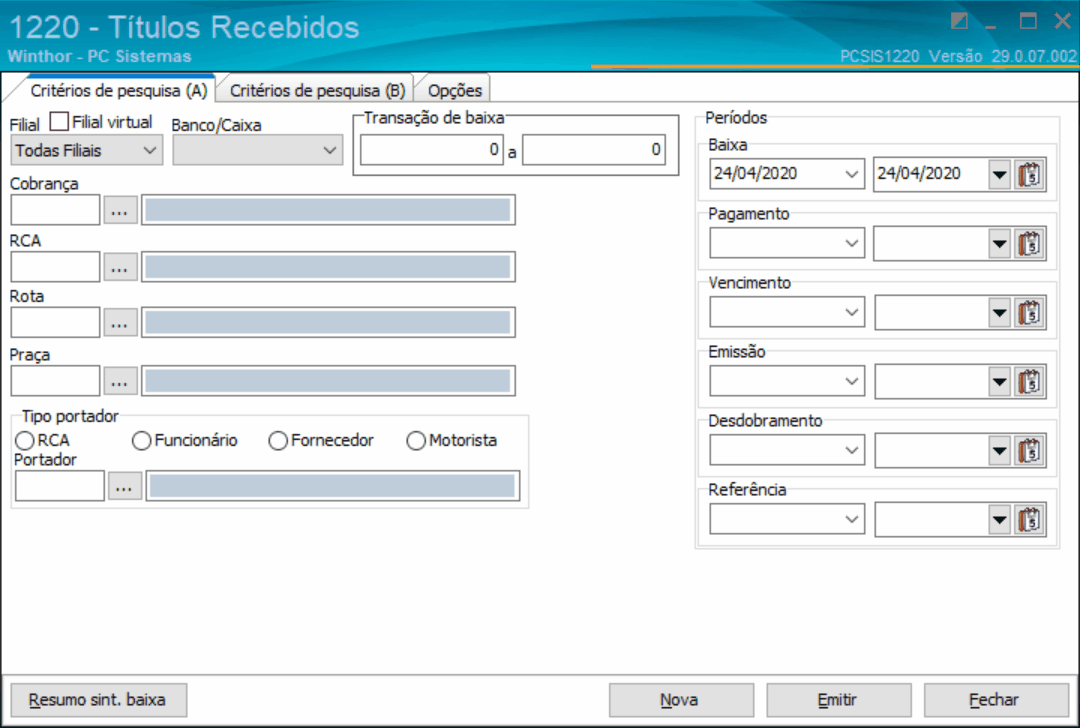Click the Referência end date field
The width and height of the screenshot is (1080, 728).
(931, 519)
